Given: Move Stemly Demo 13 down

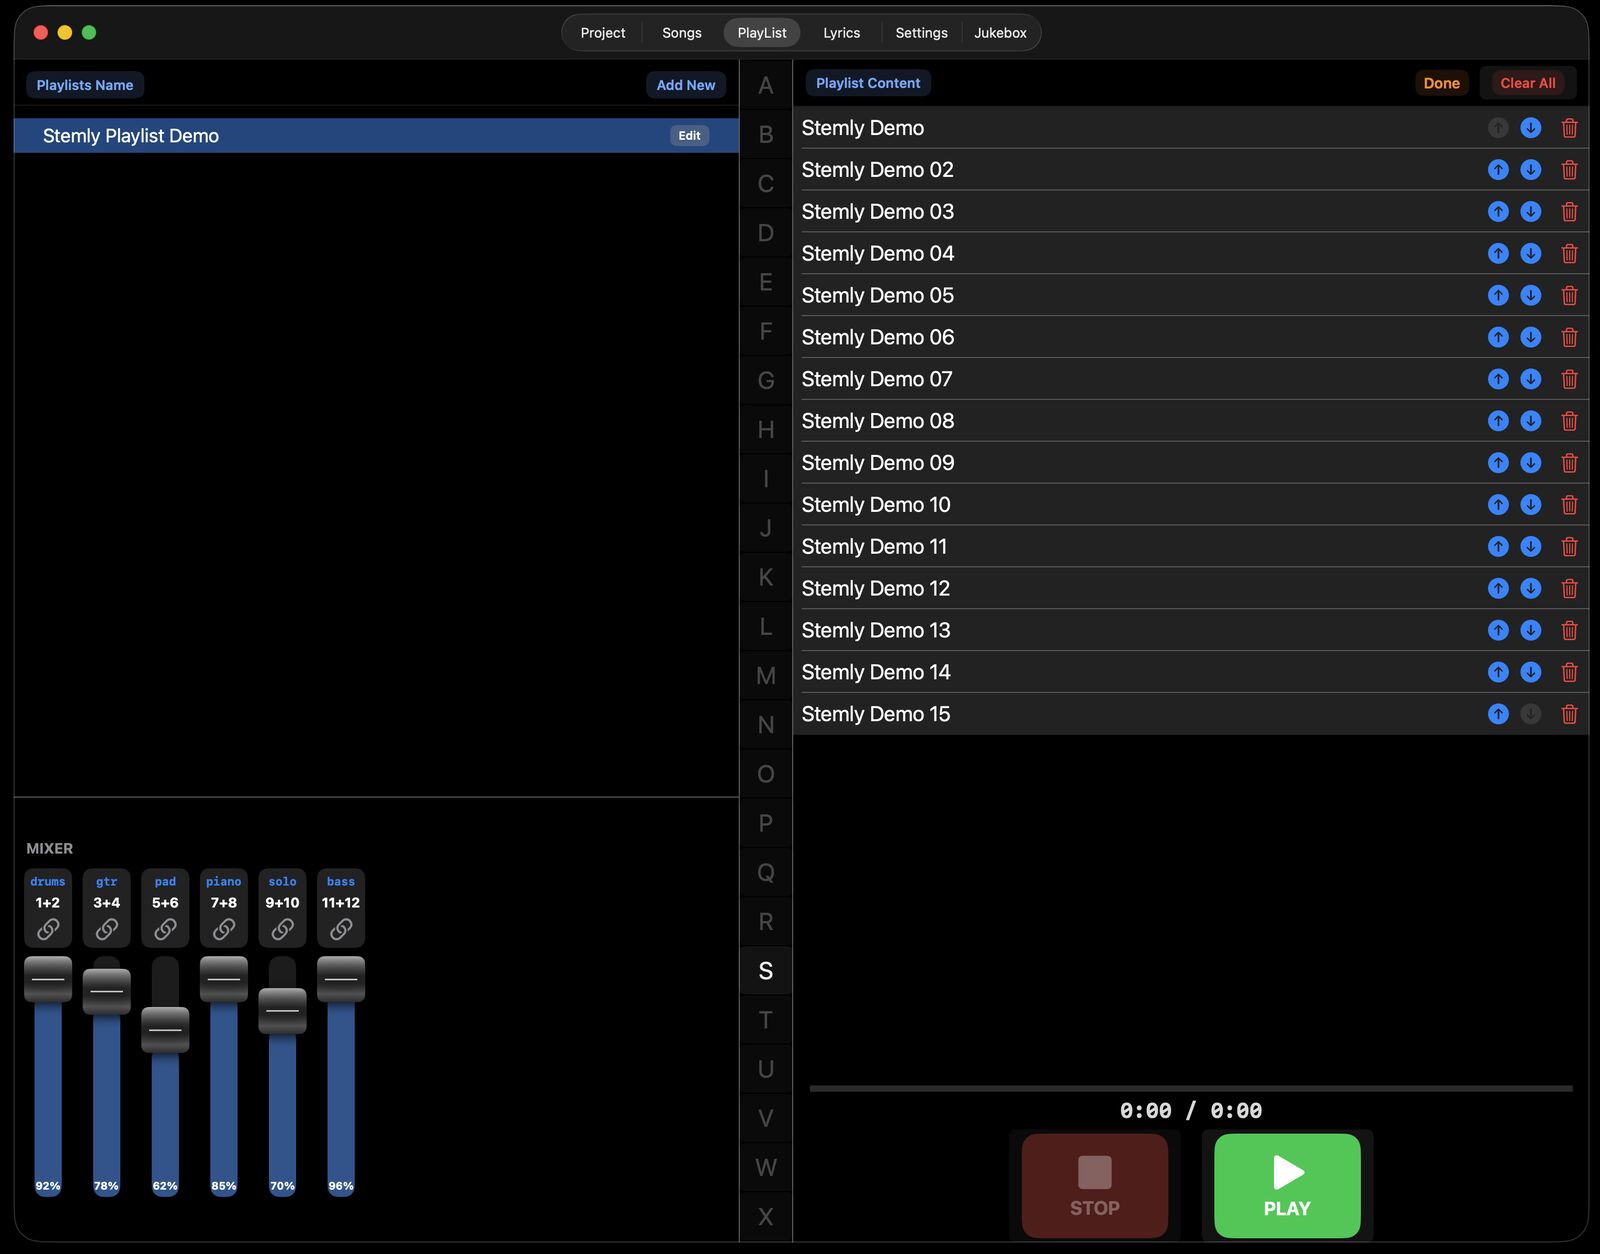Looking at the screenshot, I should click(x=1531, y=630).
